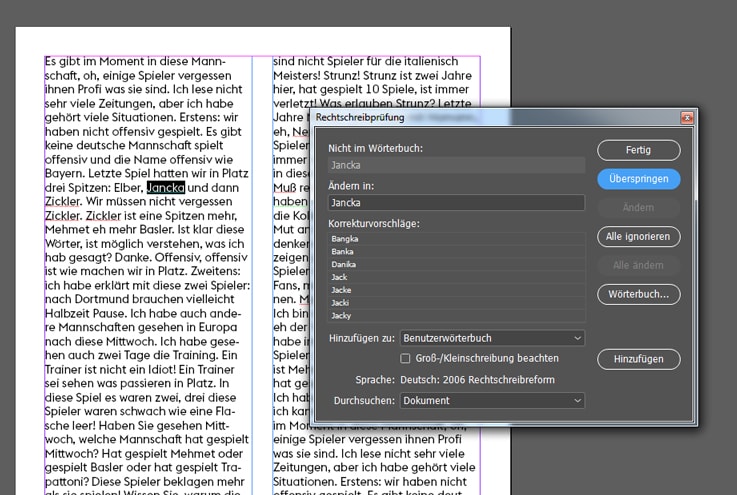This screenshot has height=495, width=737.
Task: Click the highlighted word Jancka in the document
Action: pyautogui.click(x=165, y=187)
